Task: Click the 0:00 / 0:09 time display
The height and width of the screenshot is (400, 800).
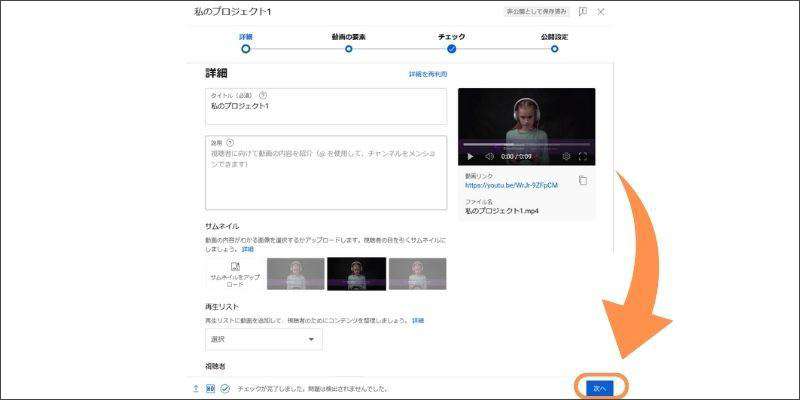Action: (516, 157)
